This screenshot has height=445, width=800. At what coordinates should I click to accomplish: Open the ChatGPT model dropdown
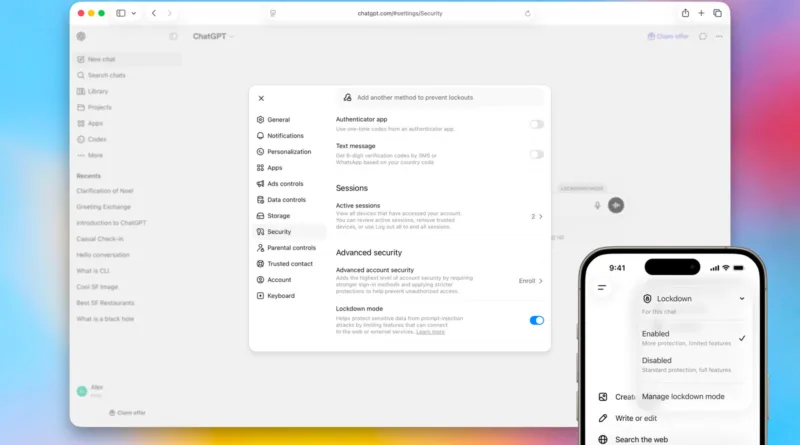[x=213, y=36]
